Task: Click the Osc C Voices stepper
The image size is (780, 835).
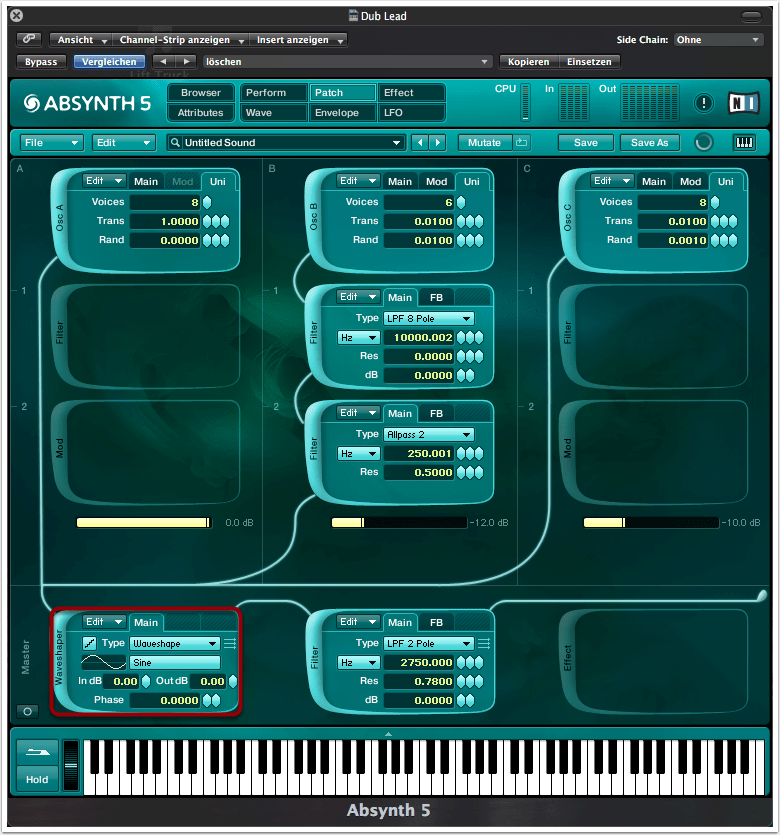Action: click(715, 202)
